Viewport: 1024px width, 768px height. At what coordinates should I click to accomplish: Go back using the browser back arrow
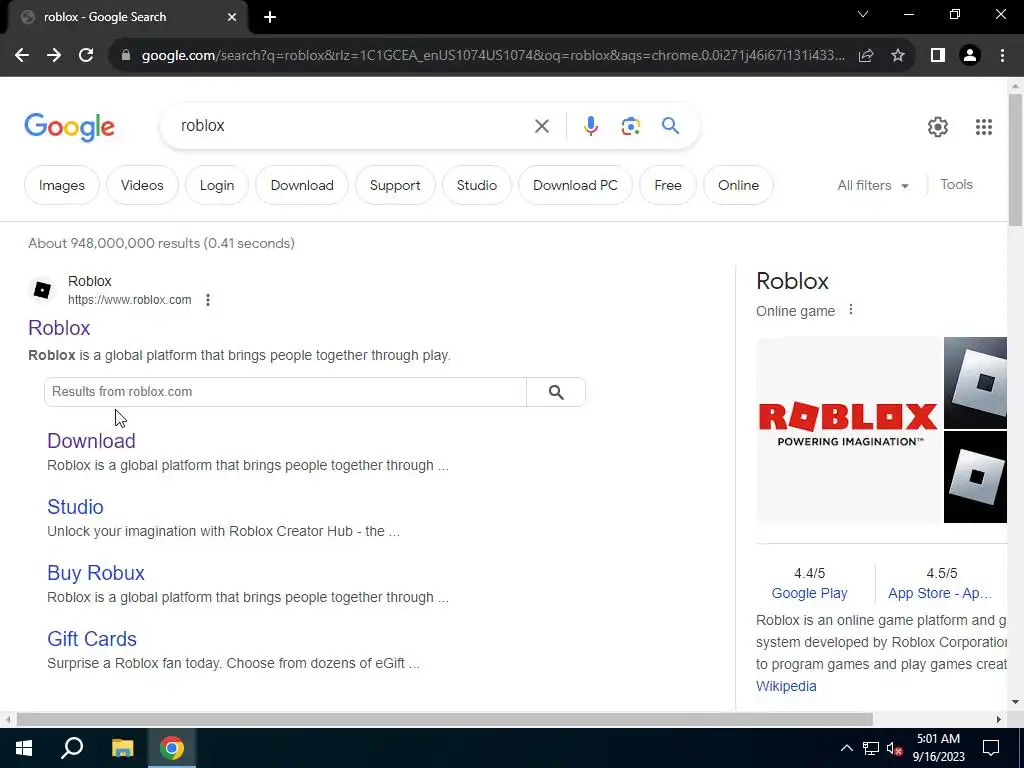click(22, 56)
